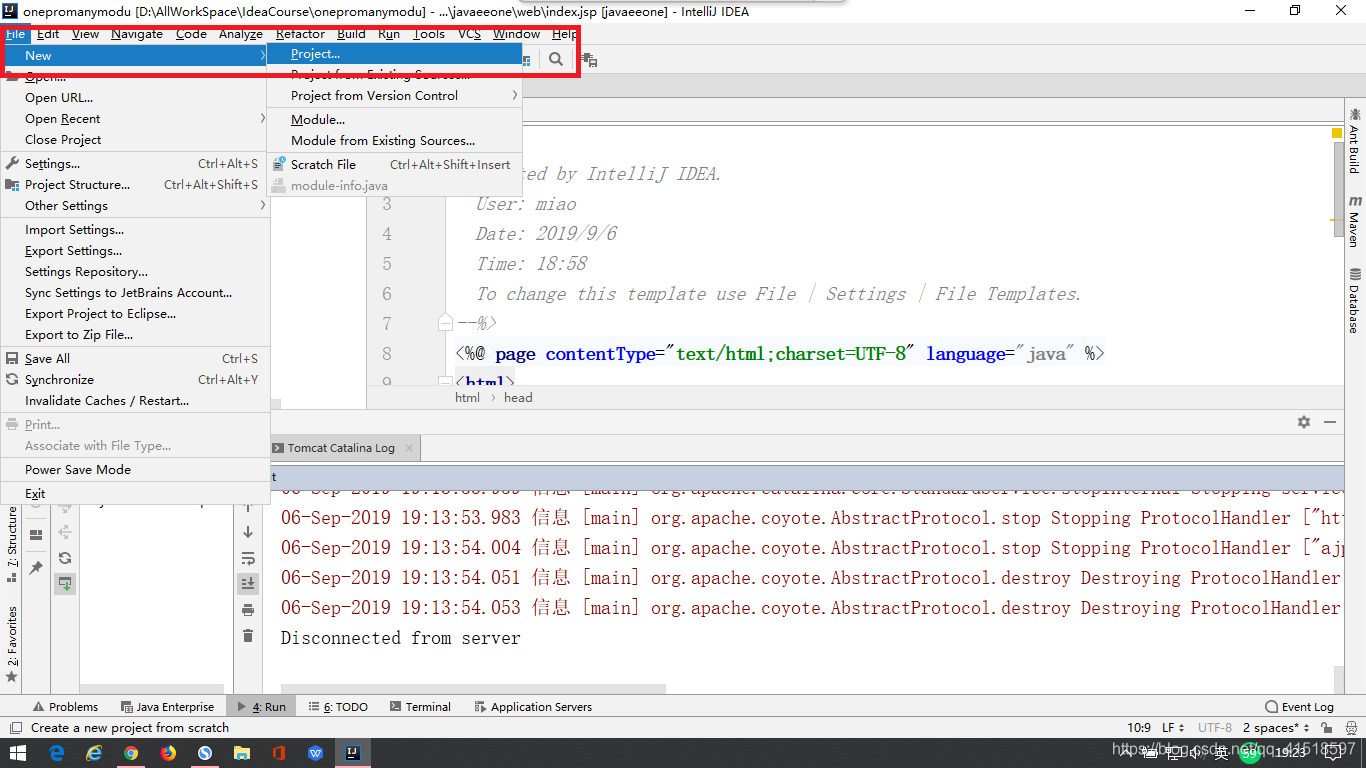
Task: Open the Edit menu
Action: [48, 34]
